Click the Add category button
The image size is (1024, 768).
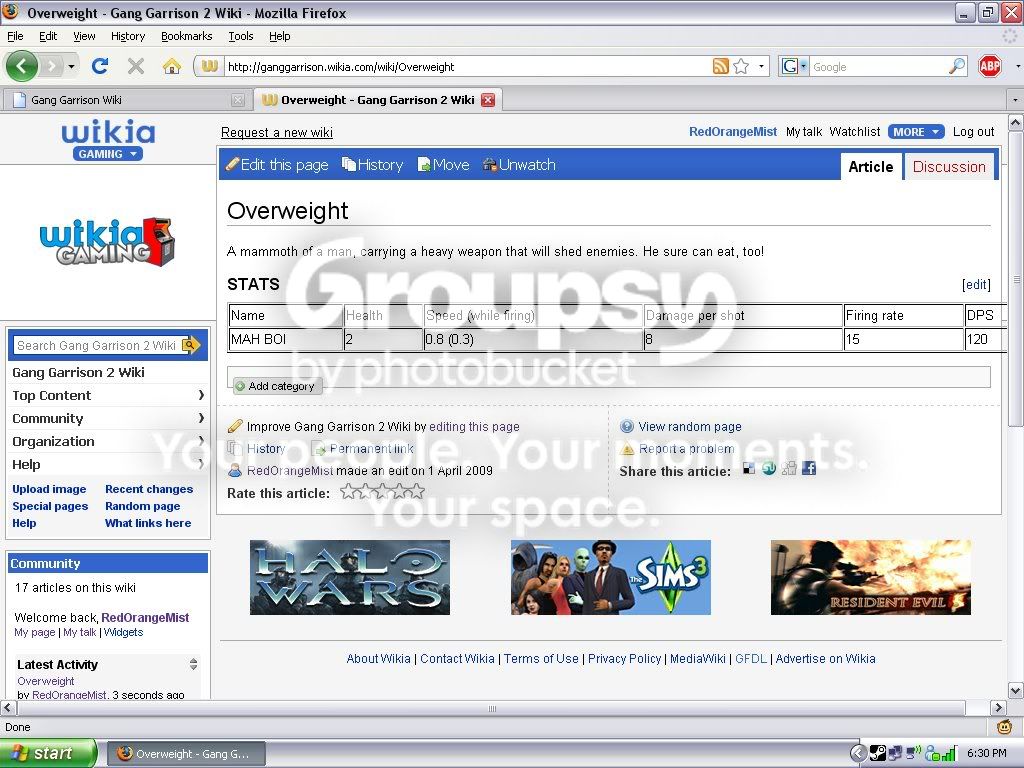pos(276,386)
